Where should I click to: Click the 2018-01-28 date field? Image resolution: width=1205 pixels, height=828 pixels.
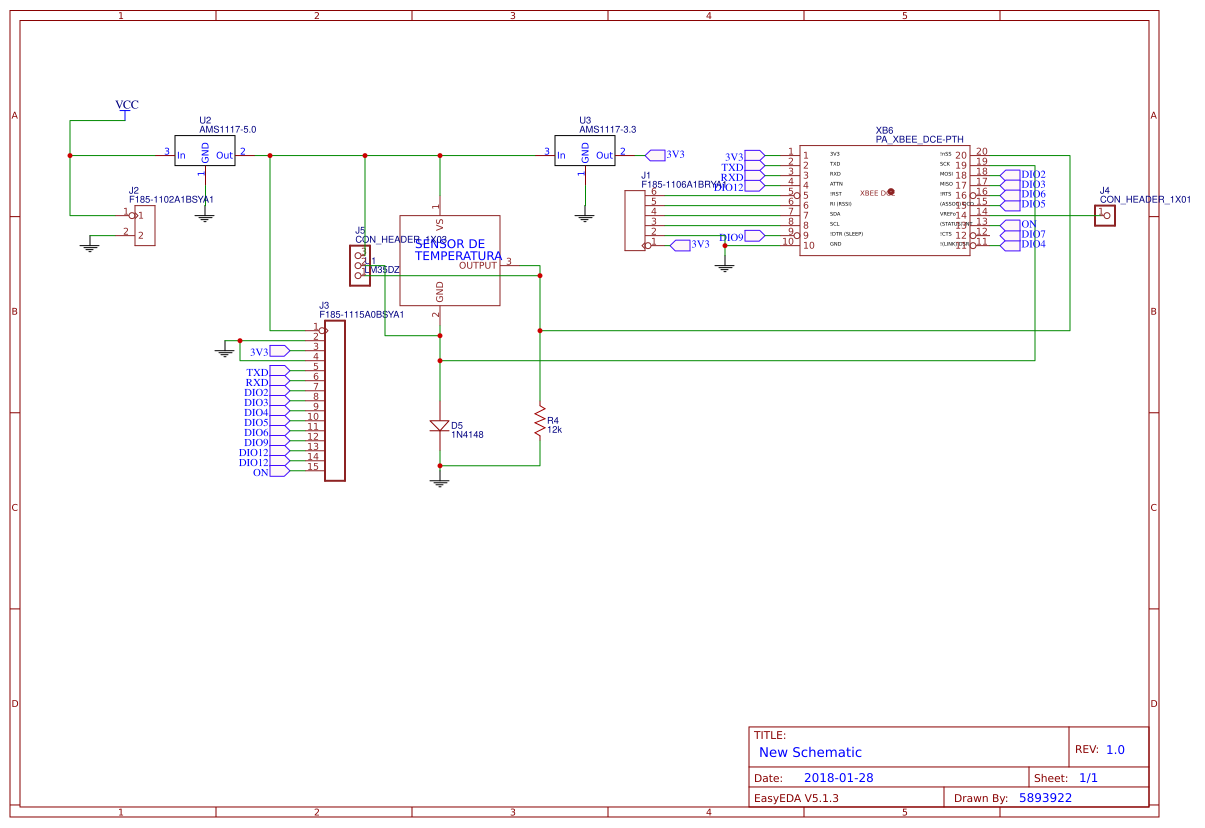point(839,777)
